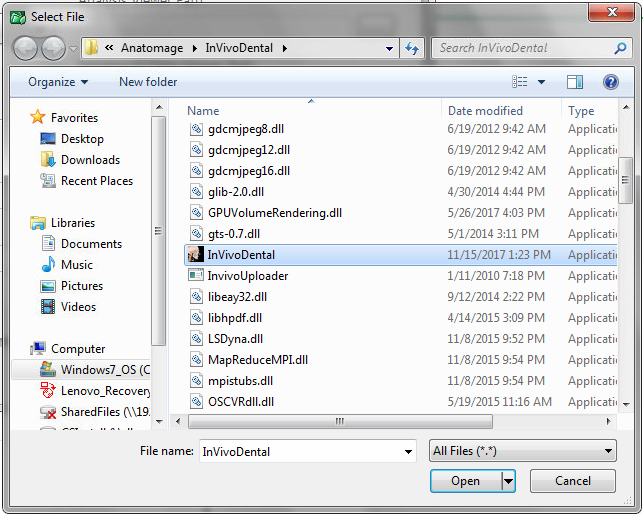
Task: Open the All Files type filter dropdown
Action: [522, 451]
